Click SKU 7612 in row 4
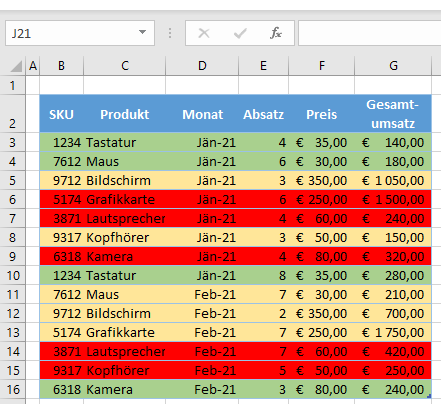Image resolution: width=441 pixels, height=407 pixels. (x=61, y=161)
